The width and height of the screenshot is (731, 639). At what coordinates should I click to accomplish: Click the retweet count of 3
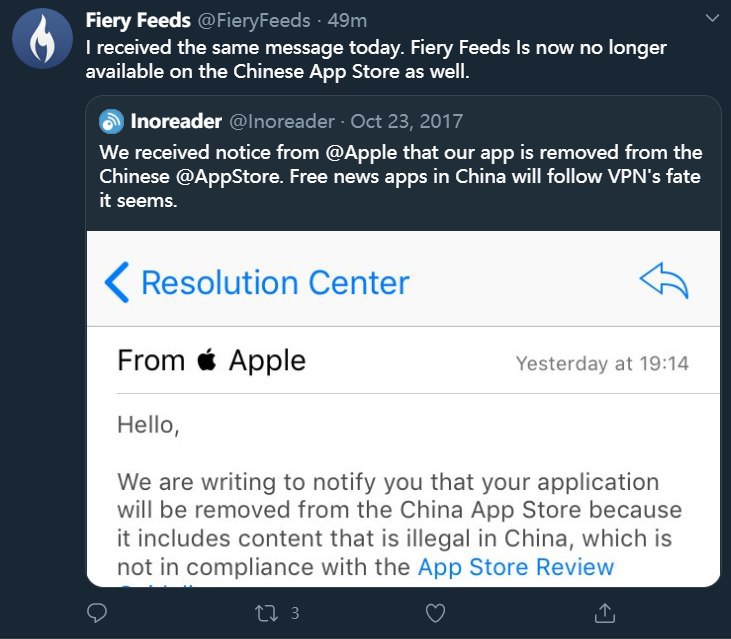coord(295,611)
